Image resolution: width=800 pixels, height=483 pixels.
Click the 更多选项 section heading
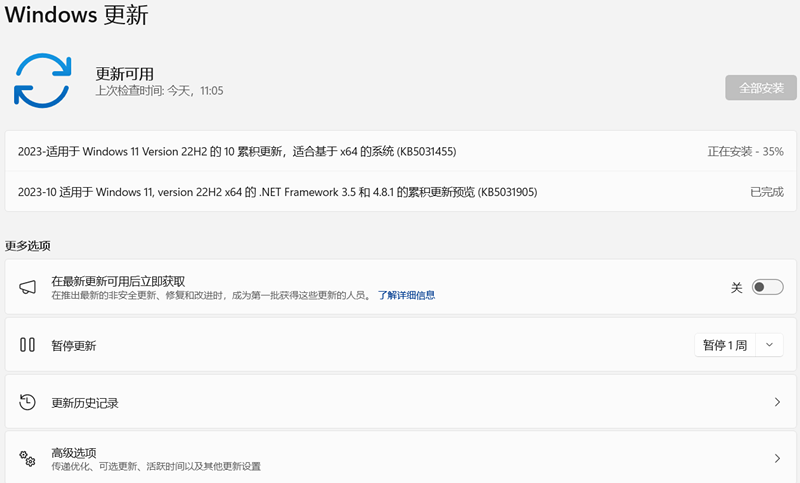coord(28,246)
